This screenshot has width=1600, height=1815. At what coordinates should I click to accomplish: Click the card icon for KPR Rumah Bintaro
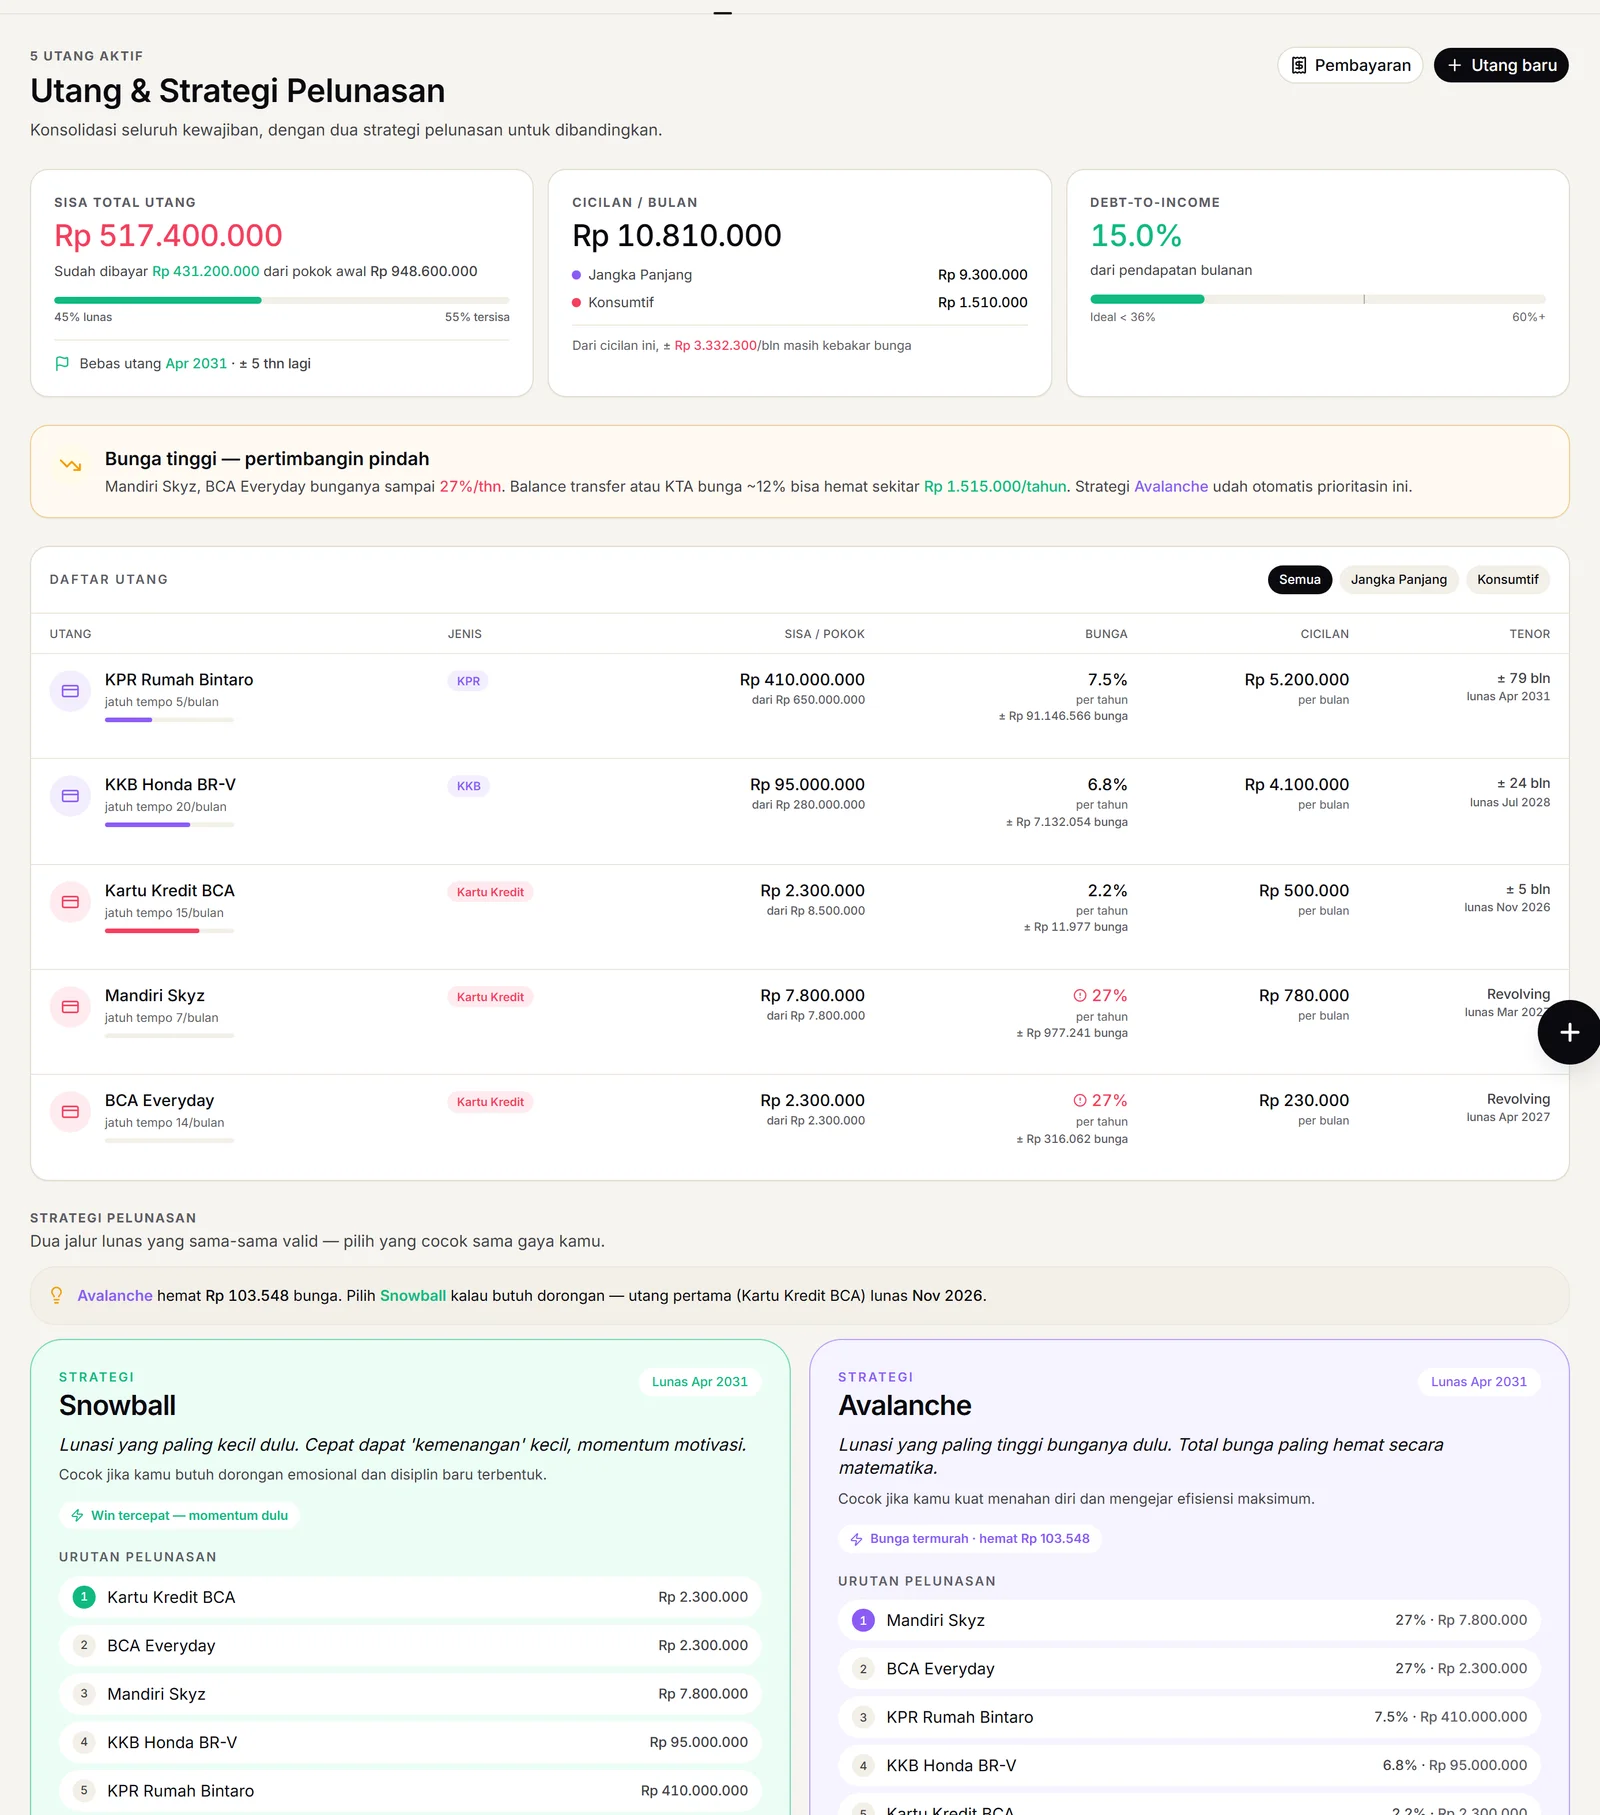[x=70, y=691]
